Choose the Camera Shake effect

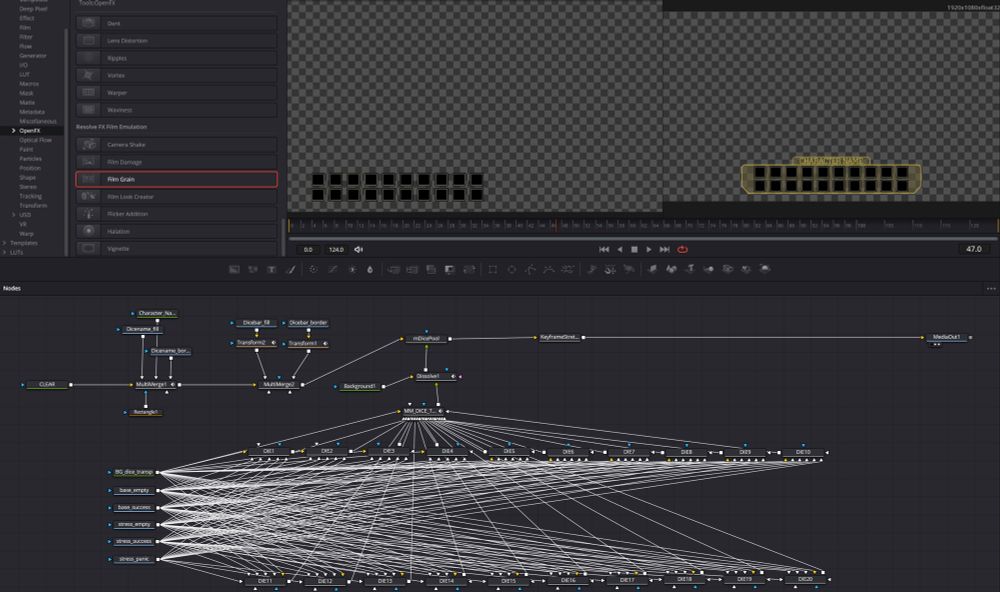click(176, 145)
